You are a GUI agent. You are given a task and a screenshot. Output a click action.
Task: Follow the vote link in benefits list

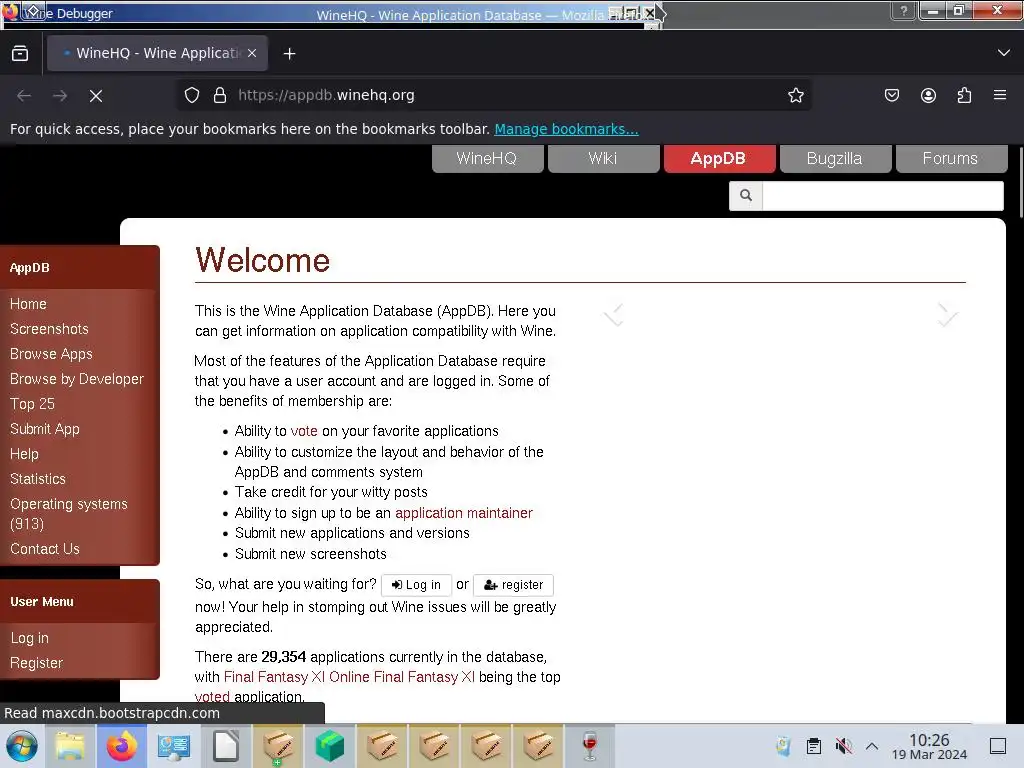pos(304,431)
